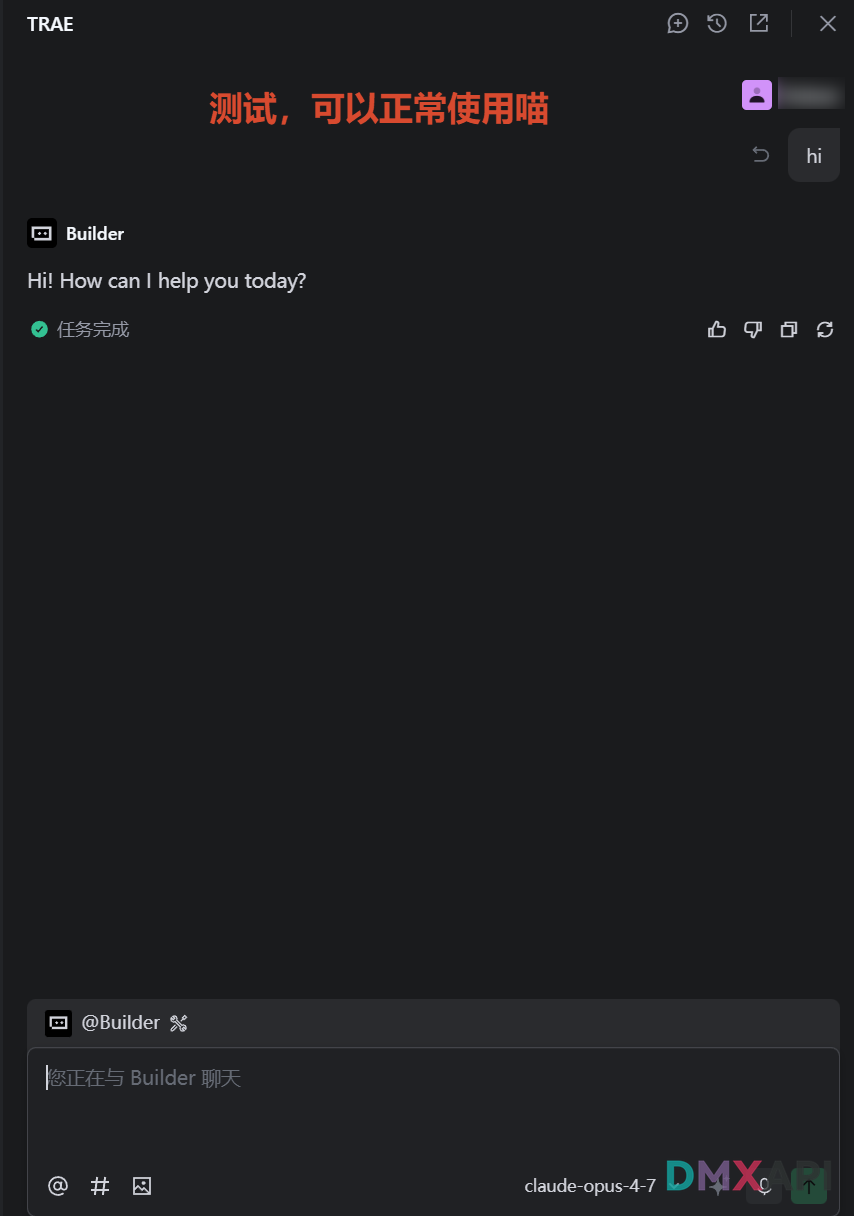Image resolution: width=854 pixels, height=1216 pixels.
Task: Give the response a thumbs down
Action: [753, 329]
